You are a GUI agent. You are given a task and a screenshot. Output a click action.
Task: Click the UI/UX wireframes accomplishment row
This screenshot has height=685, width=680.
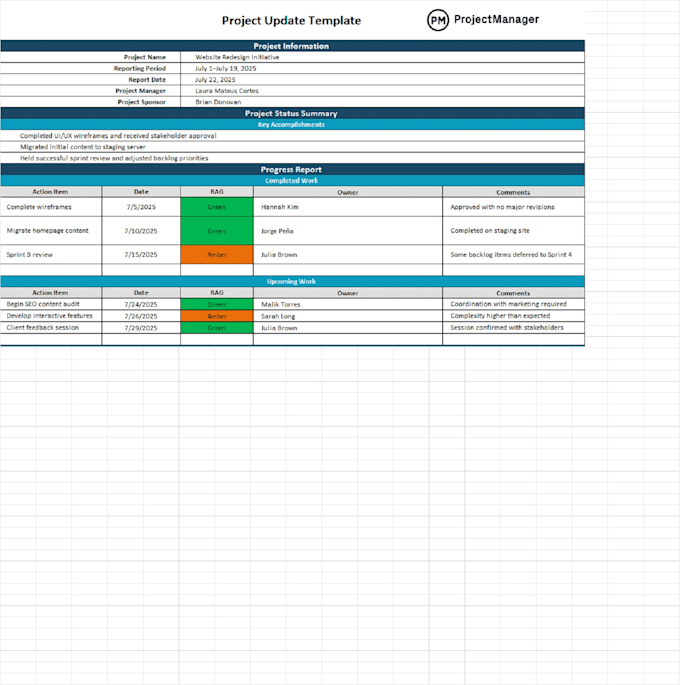[x=293, y=135]
